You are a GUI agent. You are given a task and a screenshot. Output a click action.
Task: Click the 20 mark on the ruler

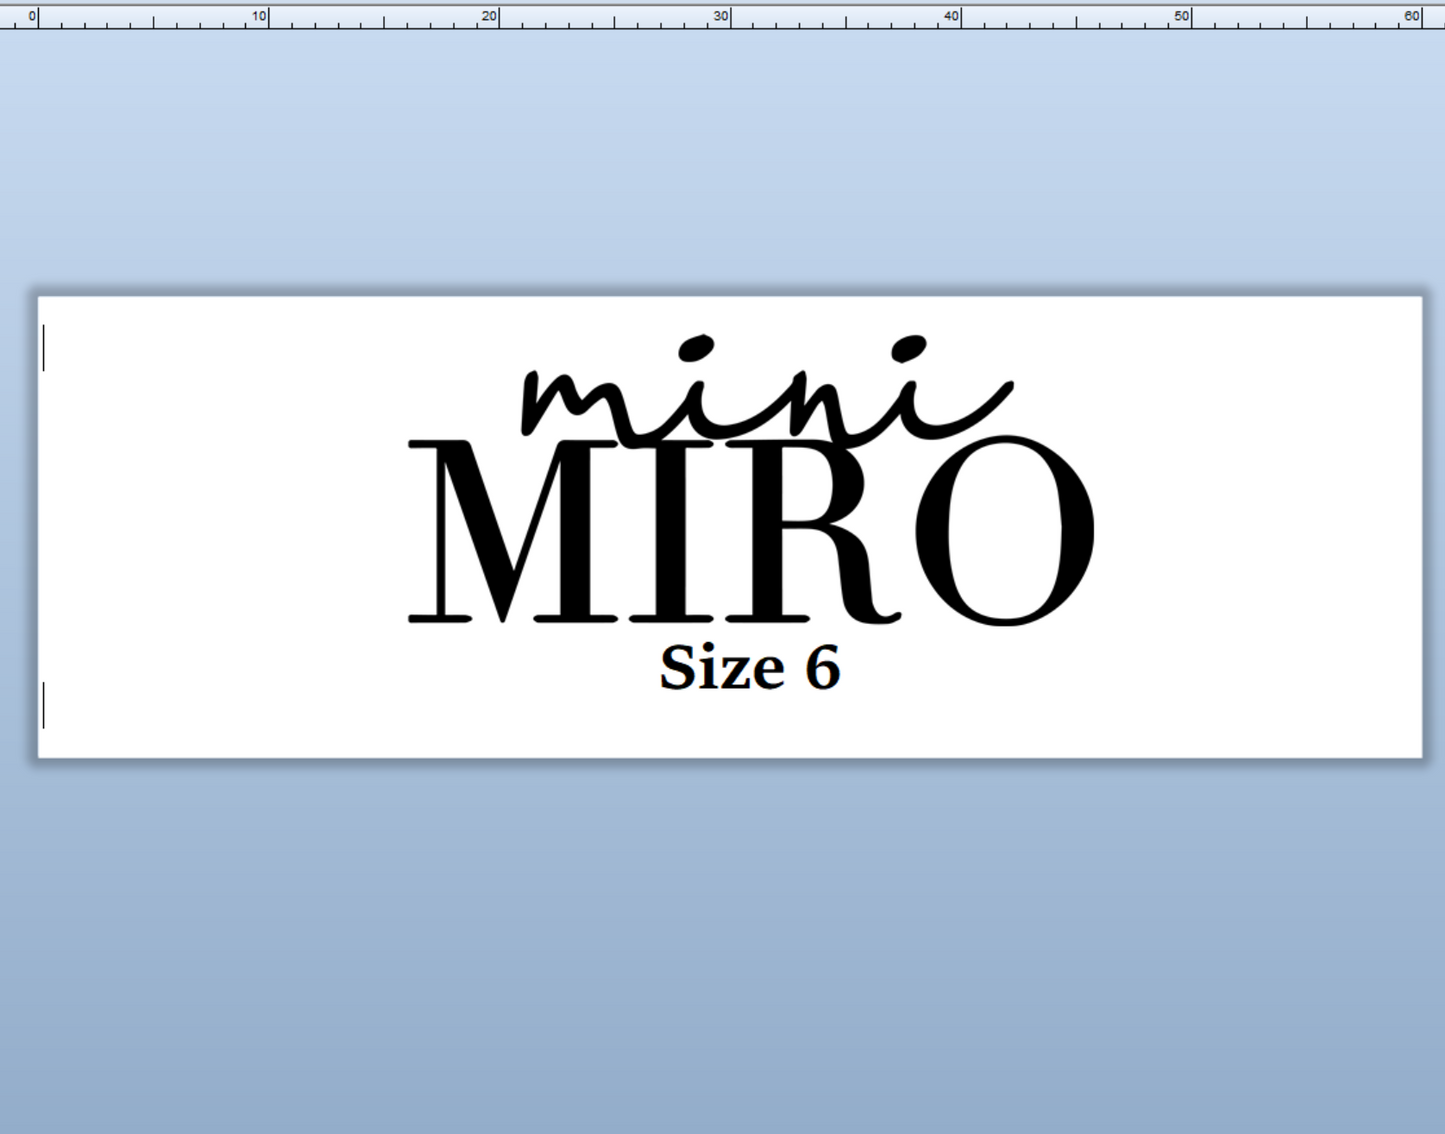click(491, 14)
